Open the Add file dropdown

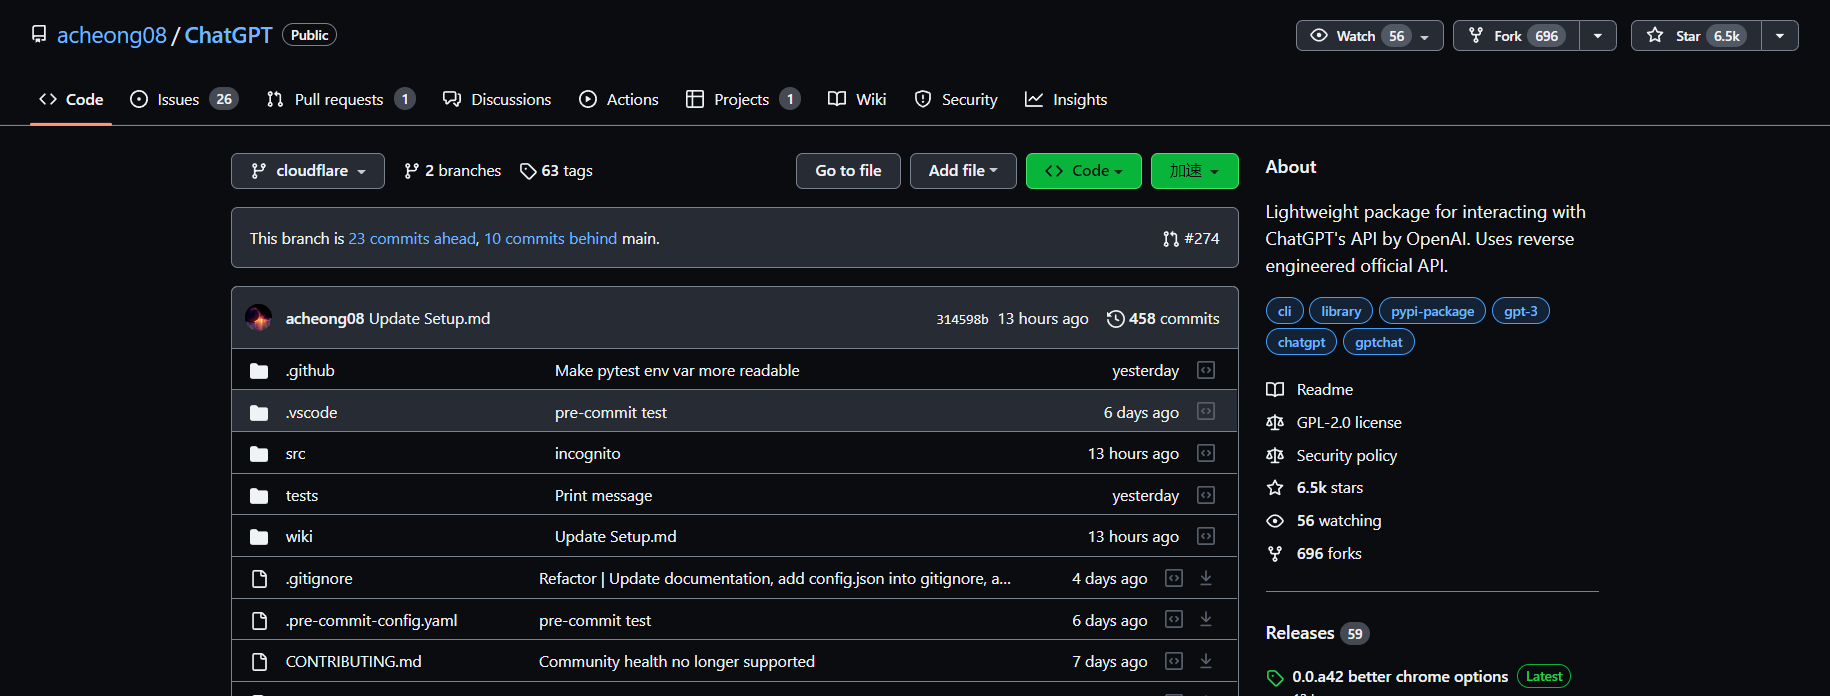pos(962,171)
